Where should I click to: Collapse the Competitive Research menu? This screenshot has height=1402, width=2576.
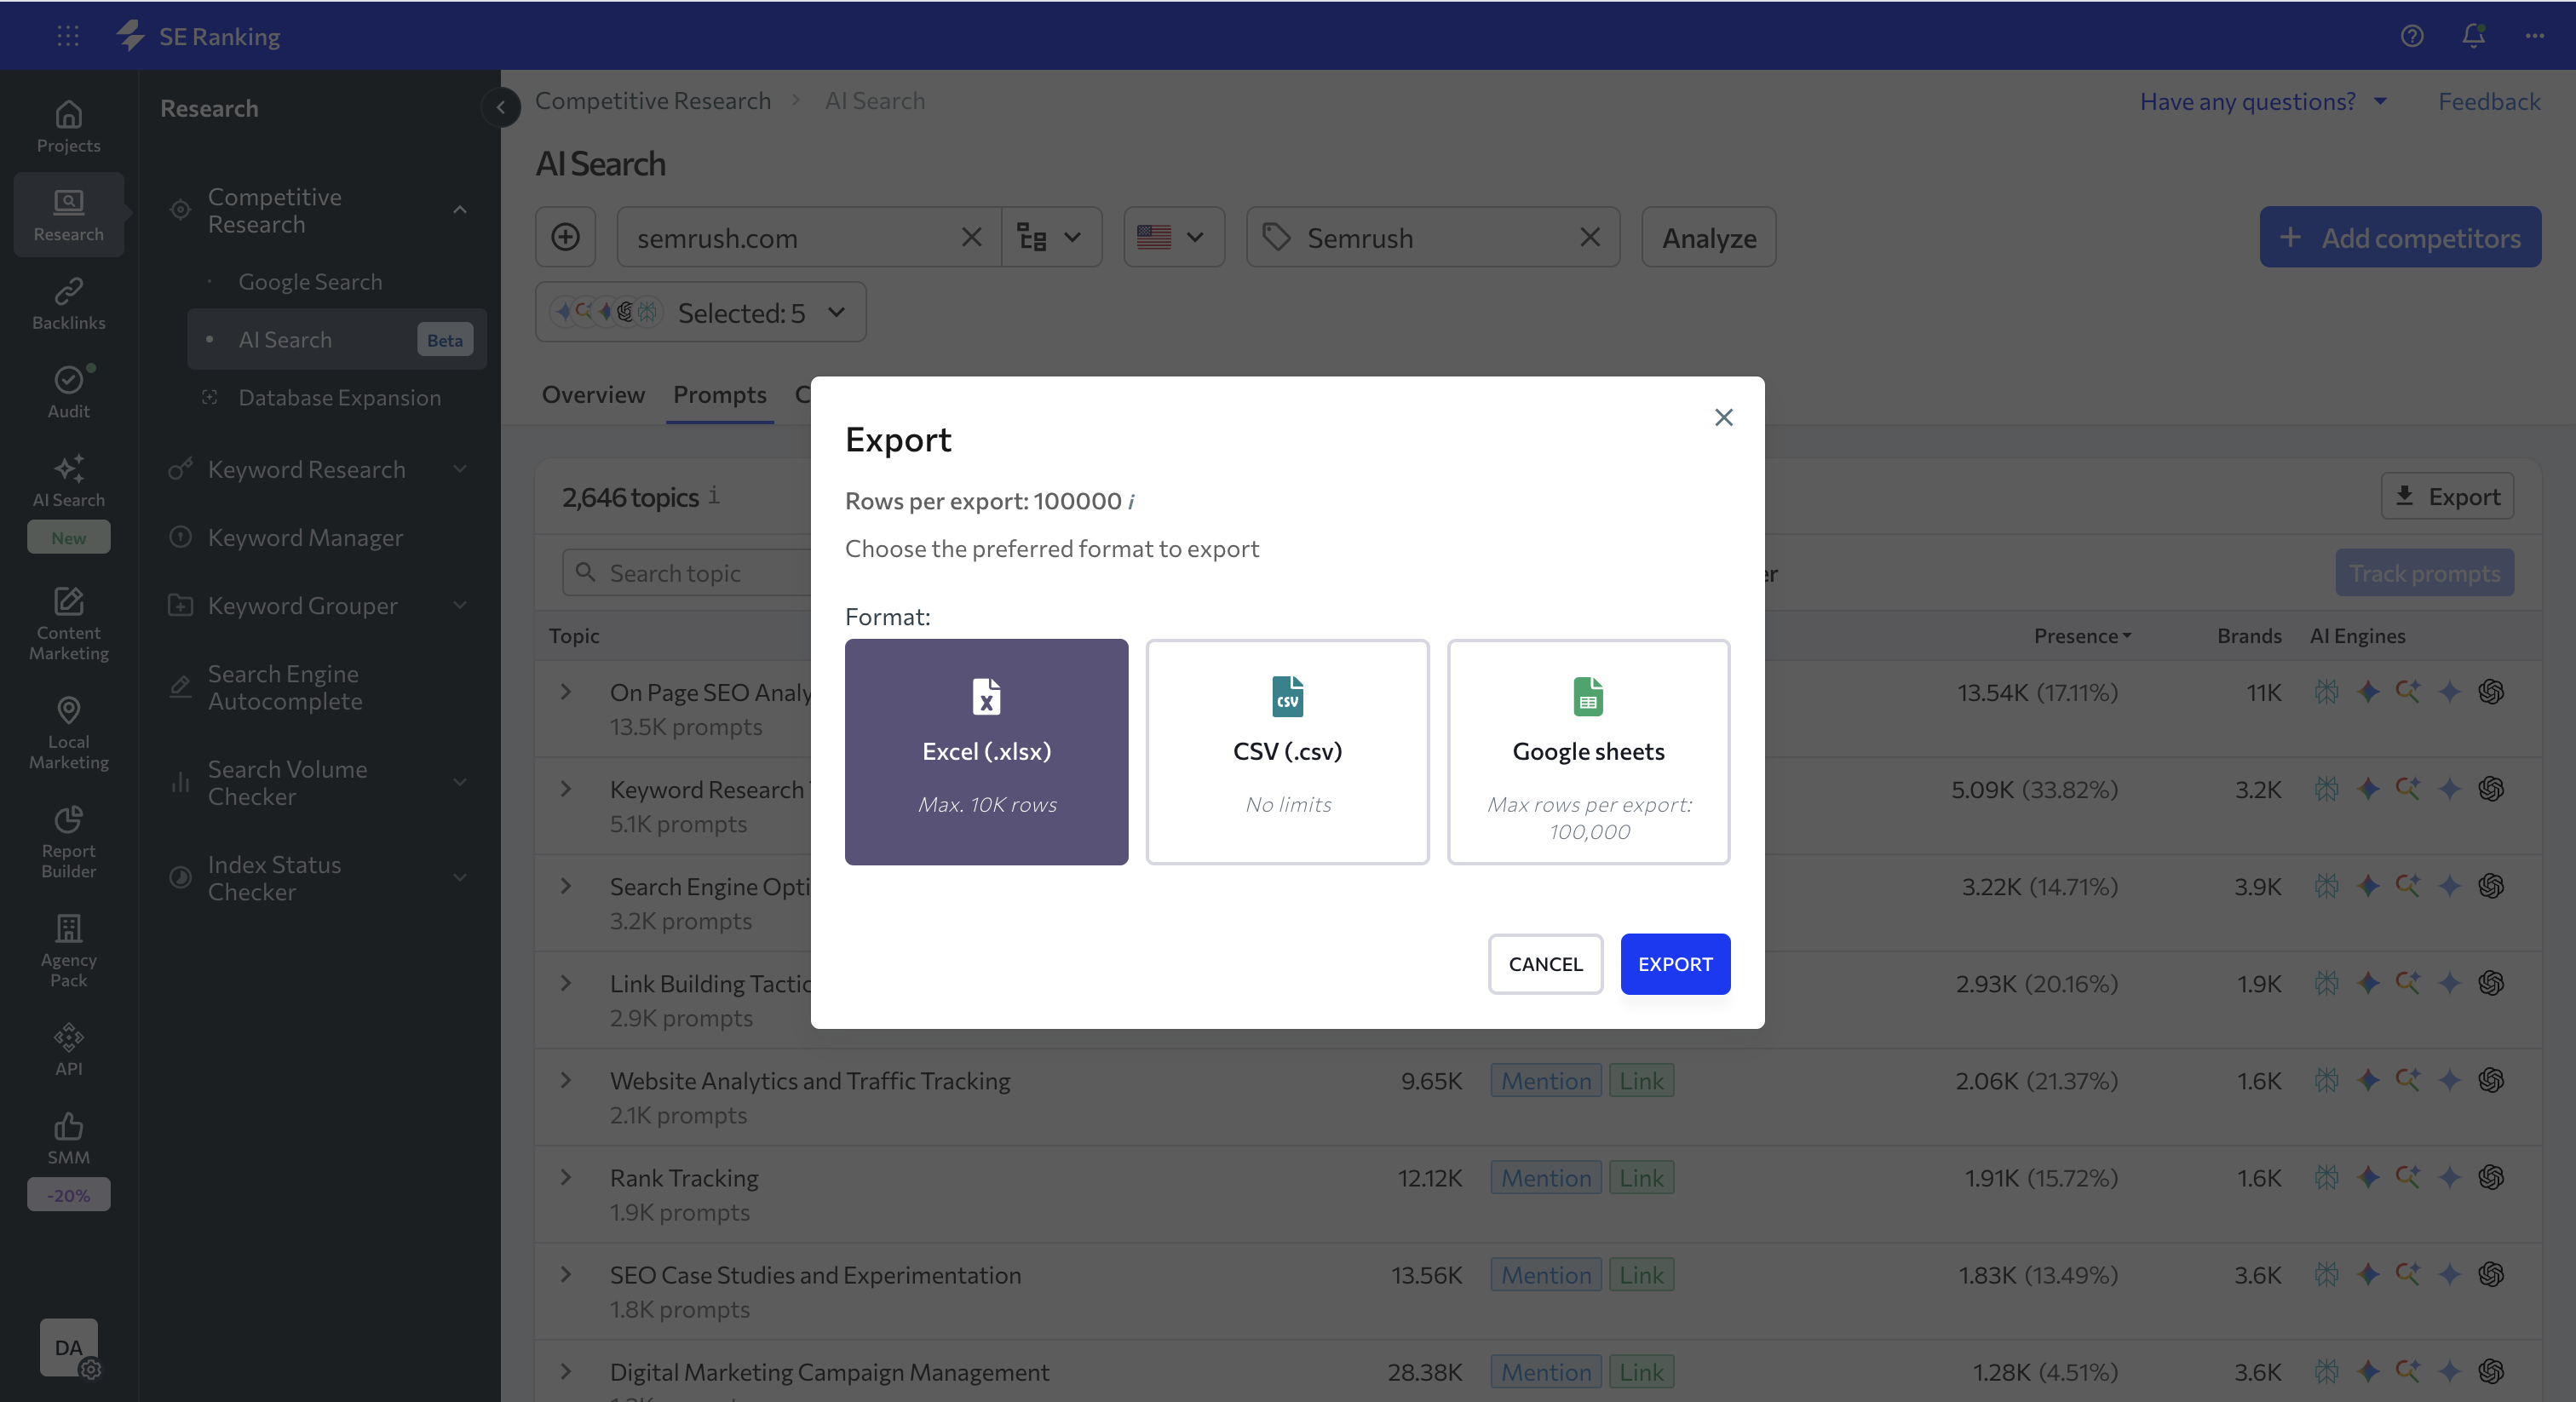(460, 210)
